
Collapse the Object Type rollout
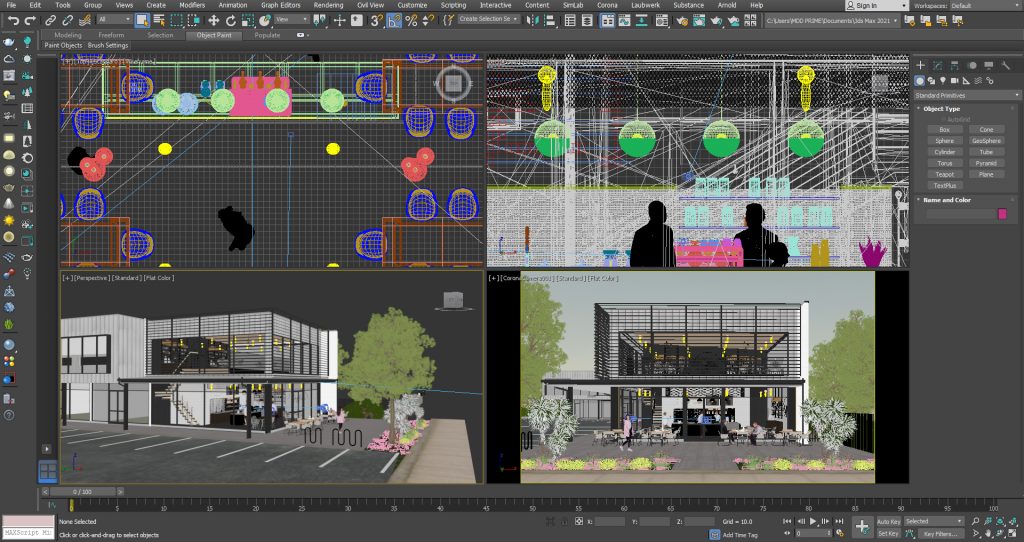[x=941, y=108]
